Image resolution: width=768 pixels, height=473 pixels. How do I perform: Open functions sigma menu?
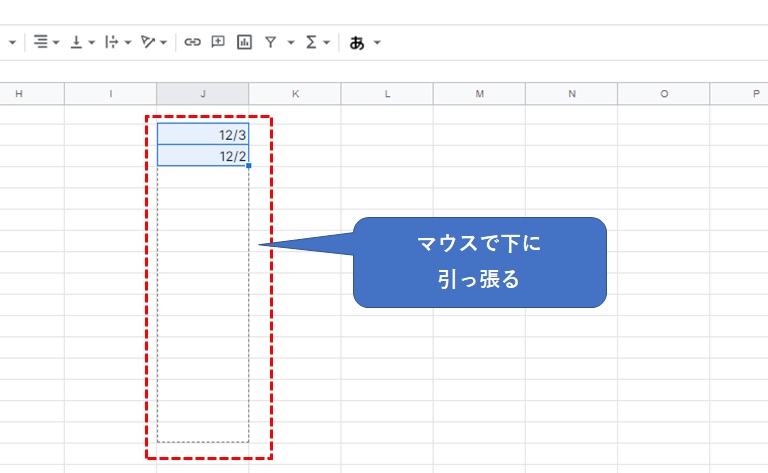[311, 42]
